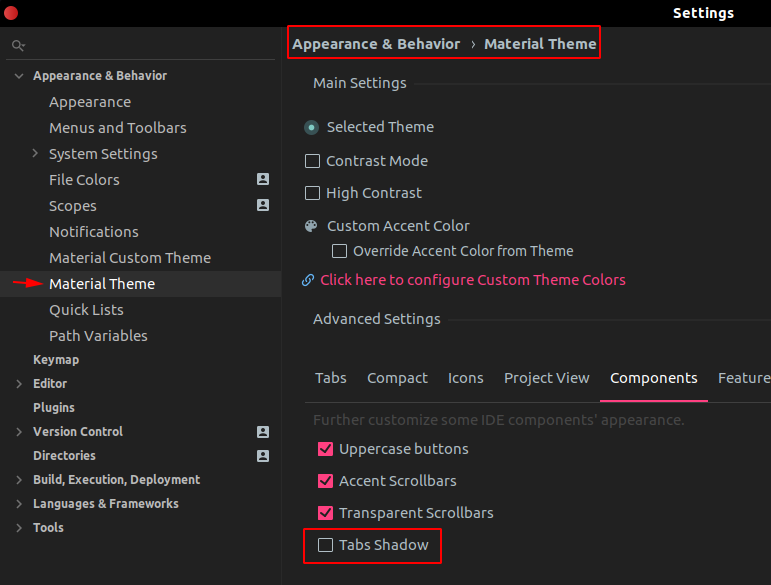Expand System Settings tree node
Image resolution: width=771 pixels, height=585 pixels.
pyautogui.click(x=35, y=153)
